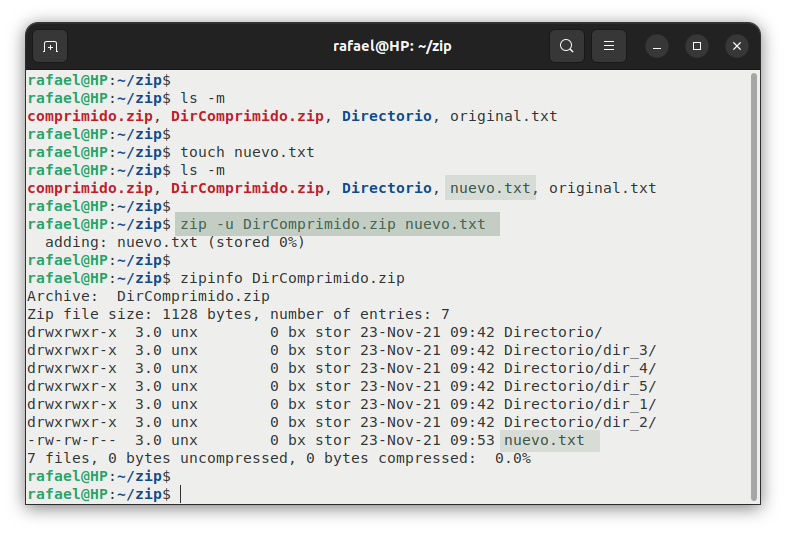
Task: Maximize the terminal window
Action: 697,47
